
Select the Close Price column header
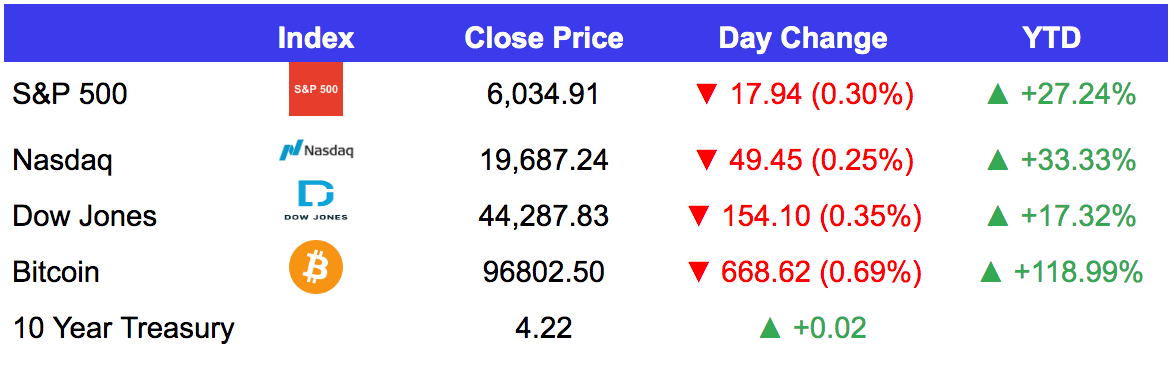[x=544, y=37]
